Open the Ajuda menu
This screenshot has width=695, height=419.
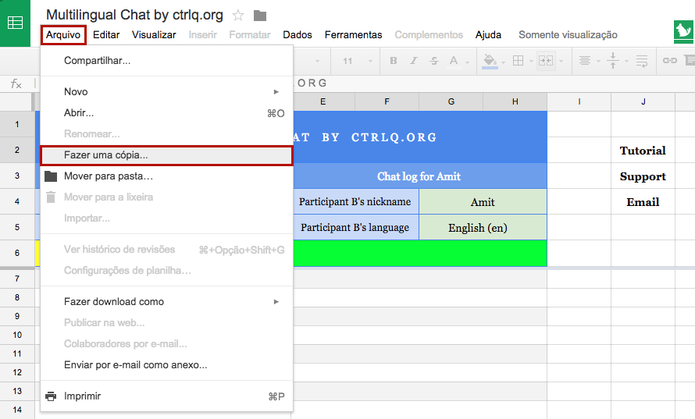(x=488, y=35)
